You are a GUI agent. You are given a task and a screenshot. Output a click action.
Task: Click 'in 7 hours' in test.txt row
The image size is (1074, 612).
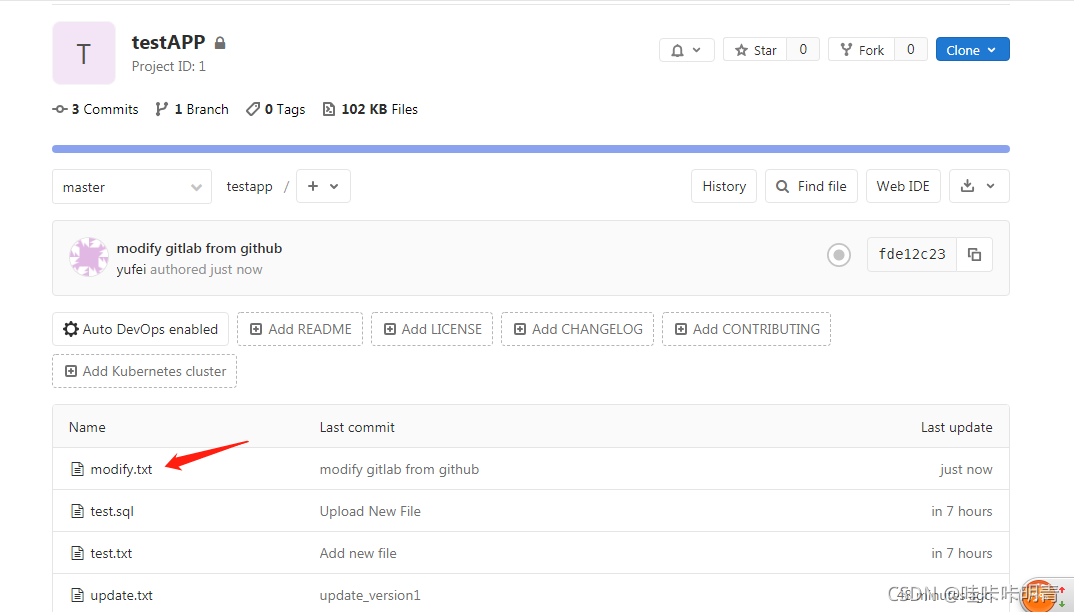962,553
